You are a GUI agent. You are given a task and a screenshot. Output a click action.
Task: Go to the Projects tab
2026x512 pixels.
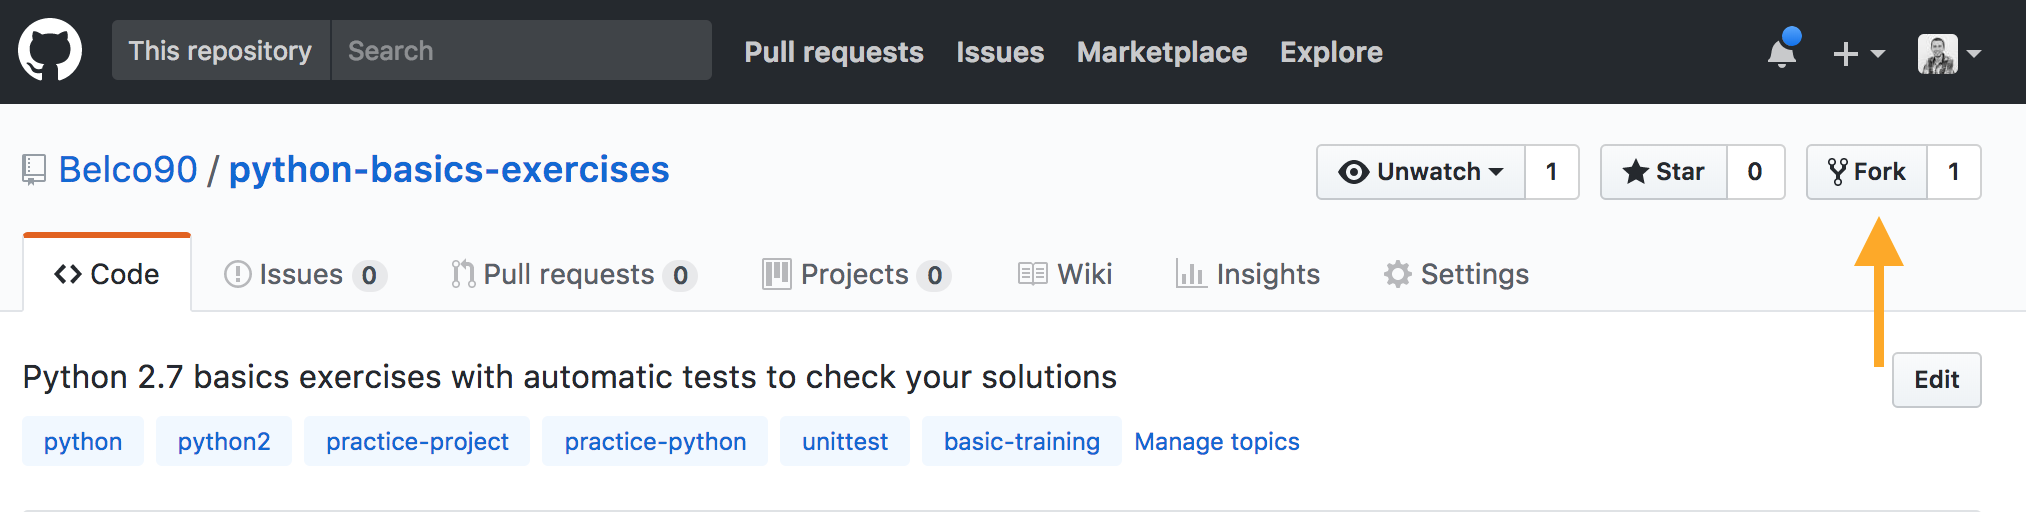(x=855, y=274)
